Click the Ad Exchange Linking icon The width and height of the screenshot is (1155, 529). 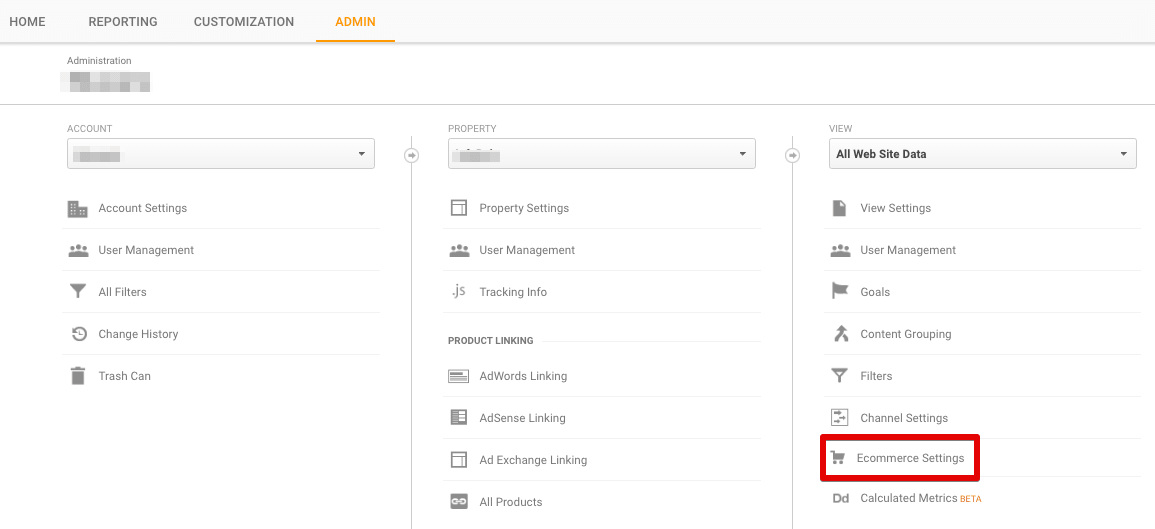pyautogui.click(x=459, y=460)
